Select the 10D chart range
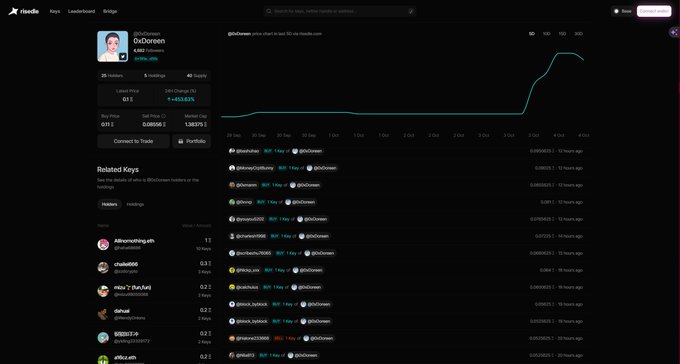Screen dimensions: 680x364 tap(546, 34)
